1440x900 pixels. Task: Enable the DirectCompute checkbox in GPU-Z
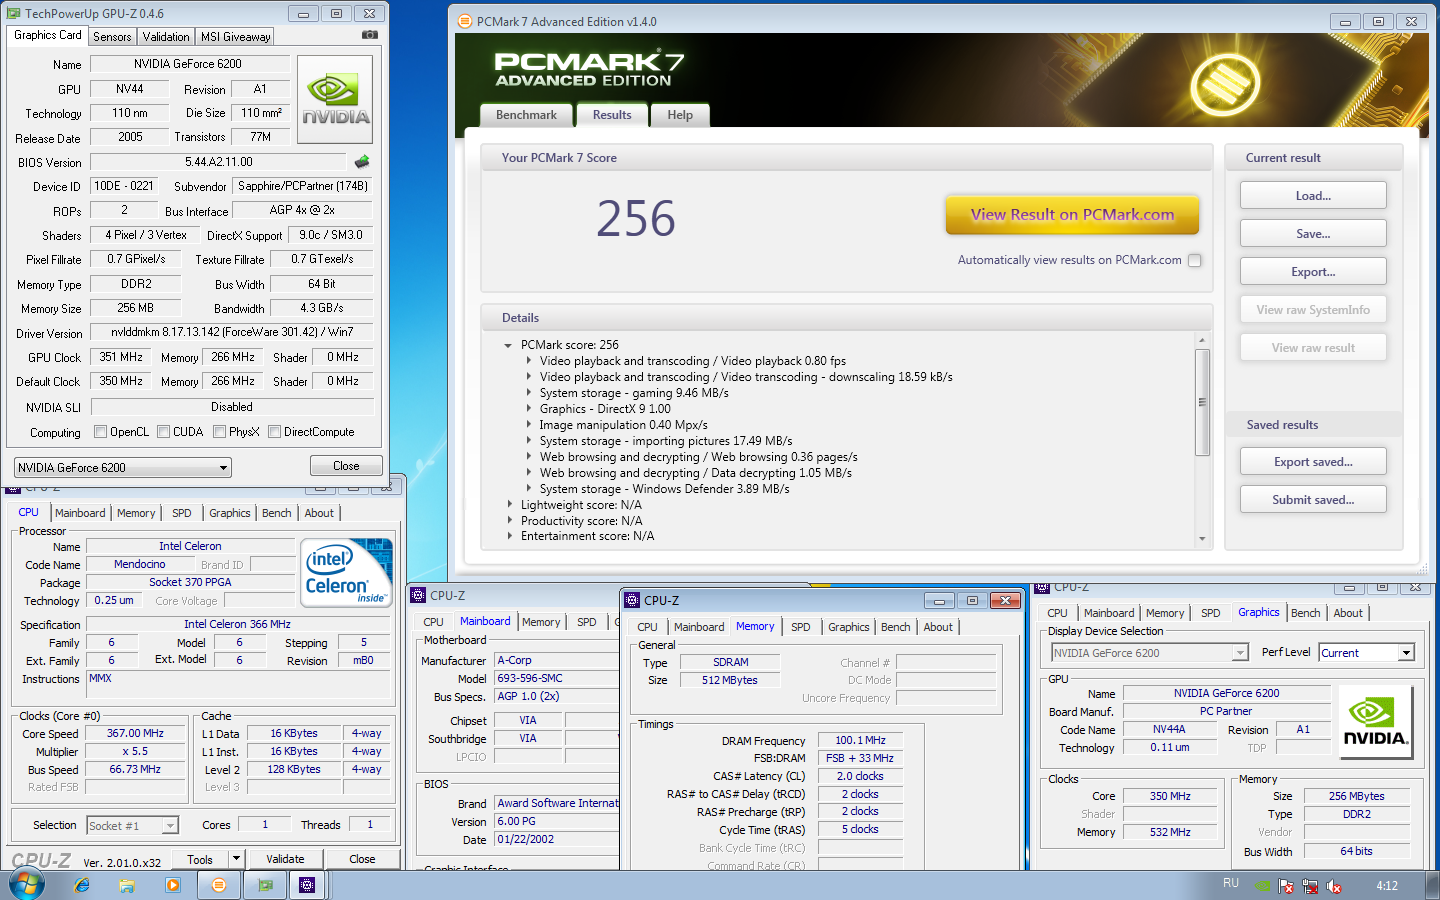[274, 432]
